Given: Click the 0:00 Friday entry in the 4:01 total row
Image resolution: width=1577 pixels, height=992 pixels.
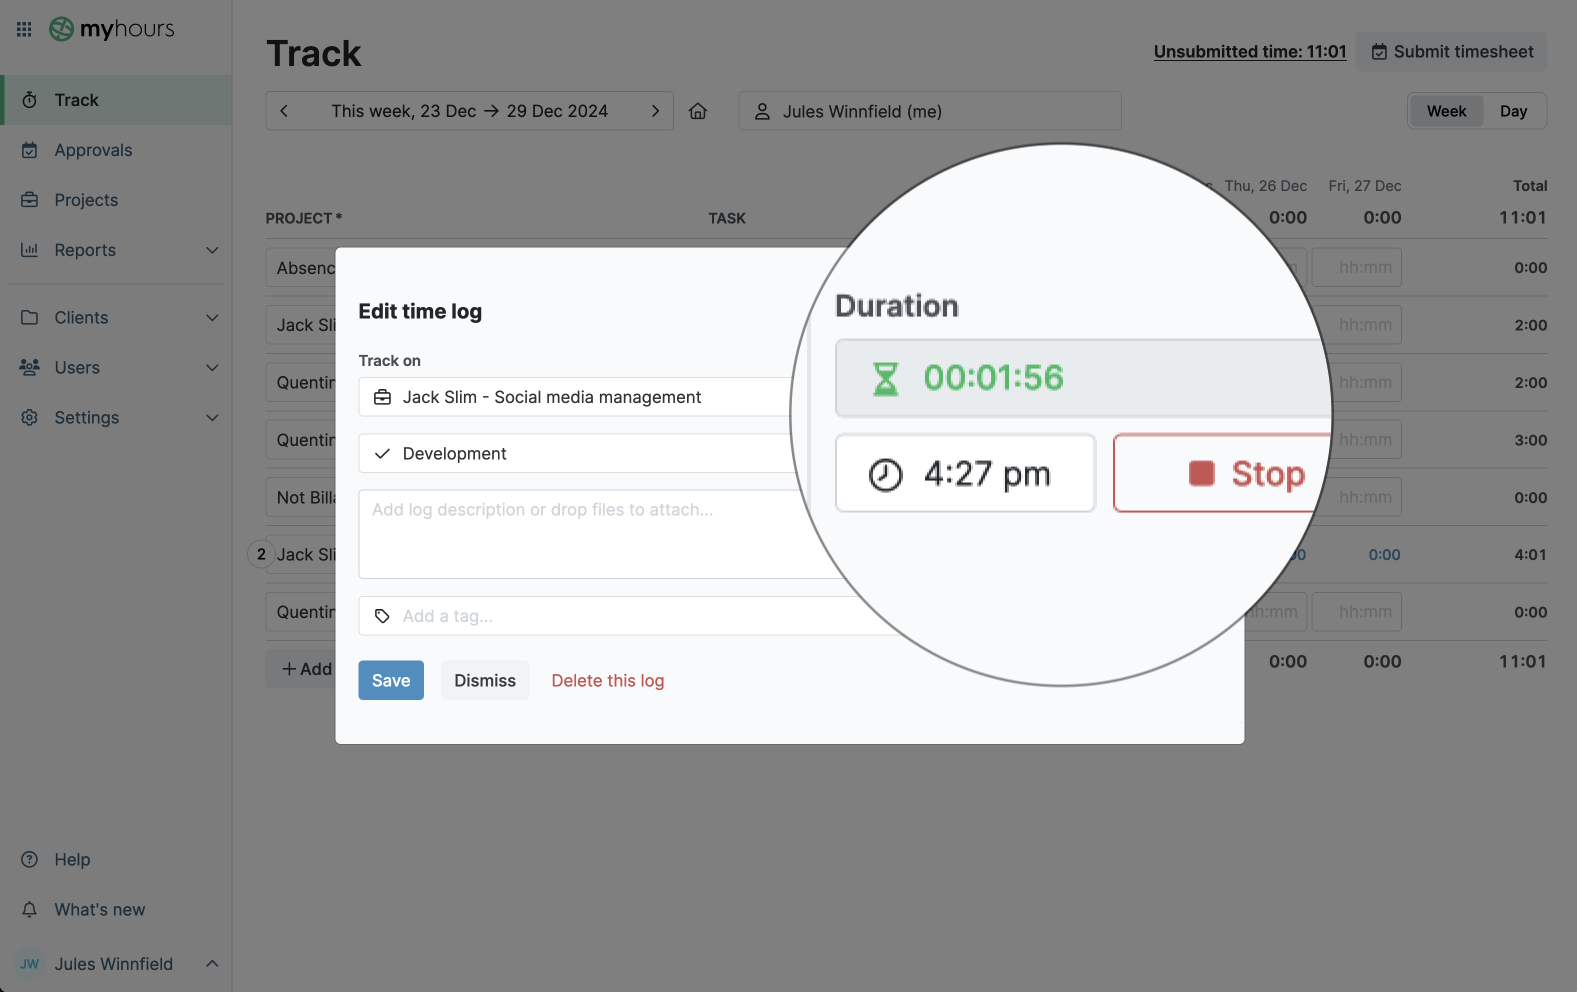Looking at the screenshot, I should tap(1384, 555).
